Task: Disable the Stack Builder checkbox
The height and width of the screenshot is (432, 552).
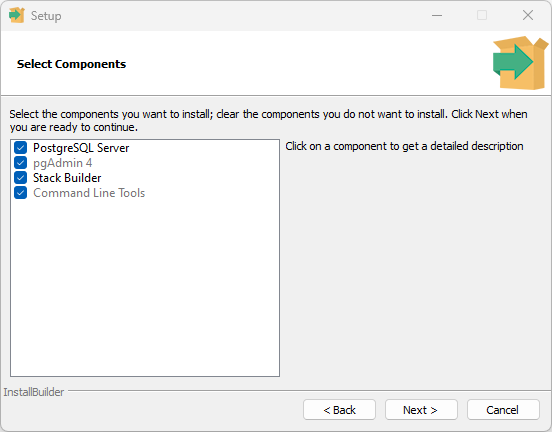Action: [20, 177]
